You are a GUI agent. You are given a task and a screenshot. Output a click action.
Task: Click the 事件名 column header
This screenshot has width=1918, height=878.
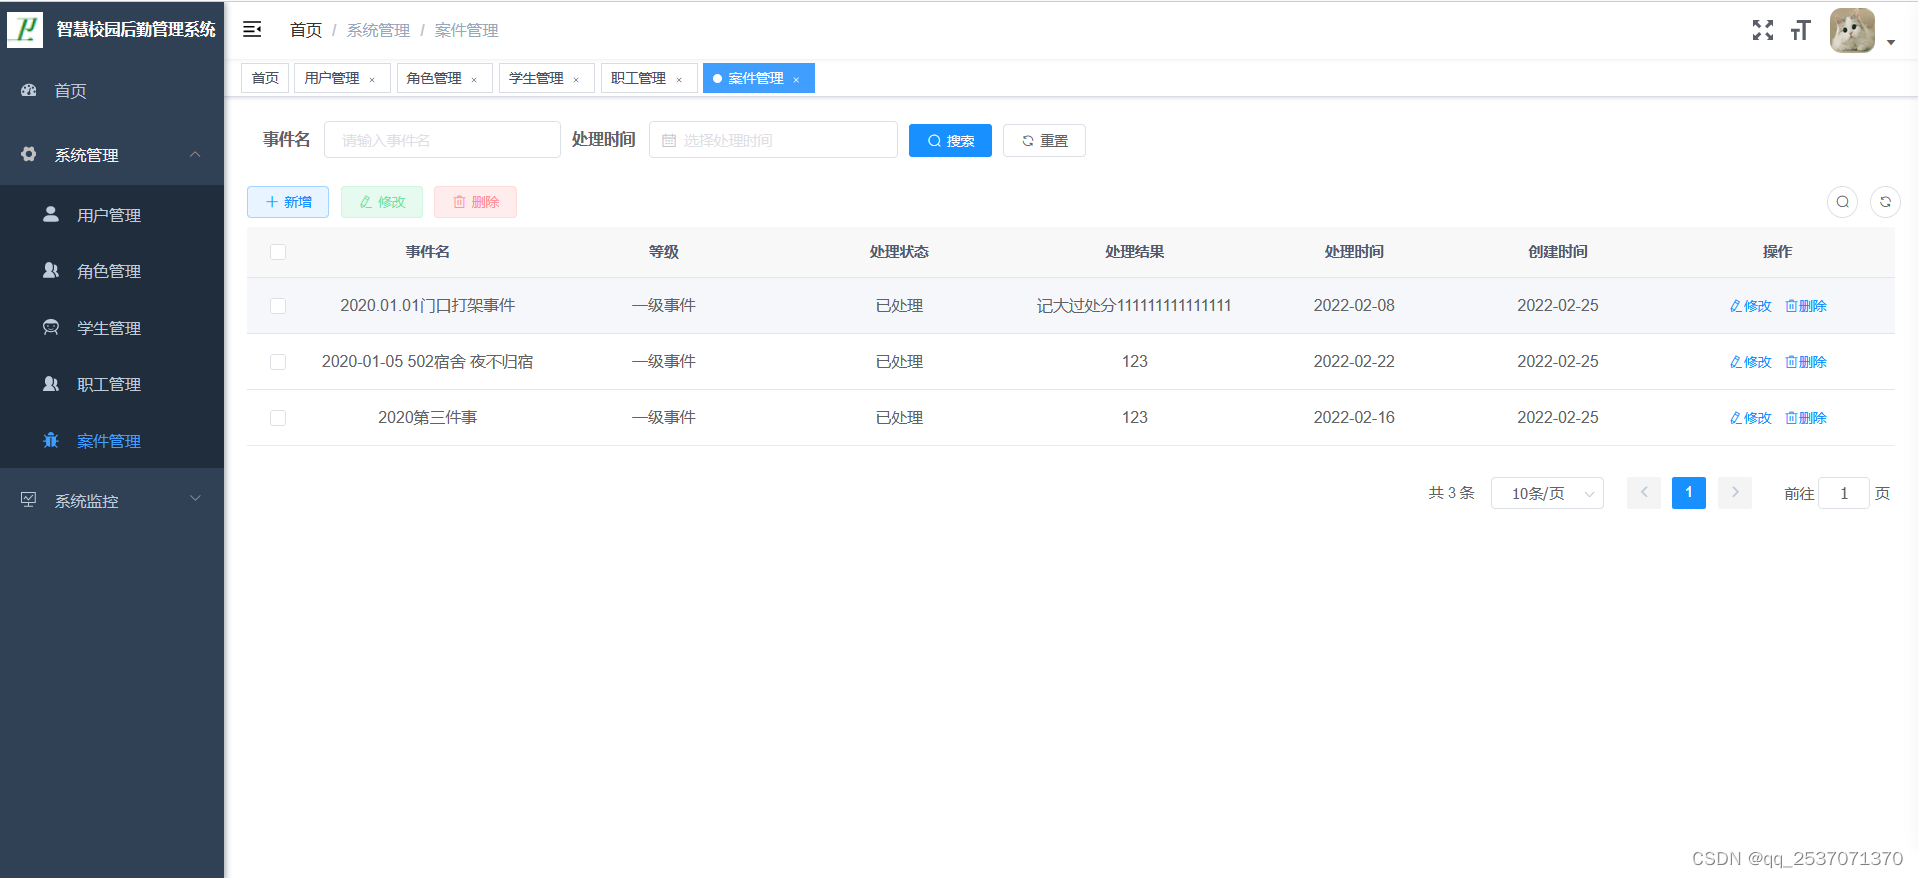pos(427,252)
